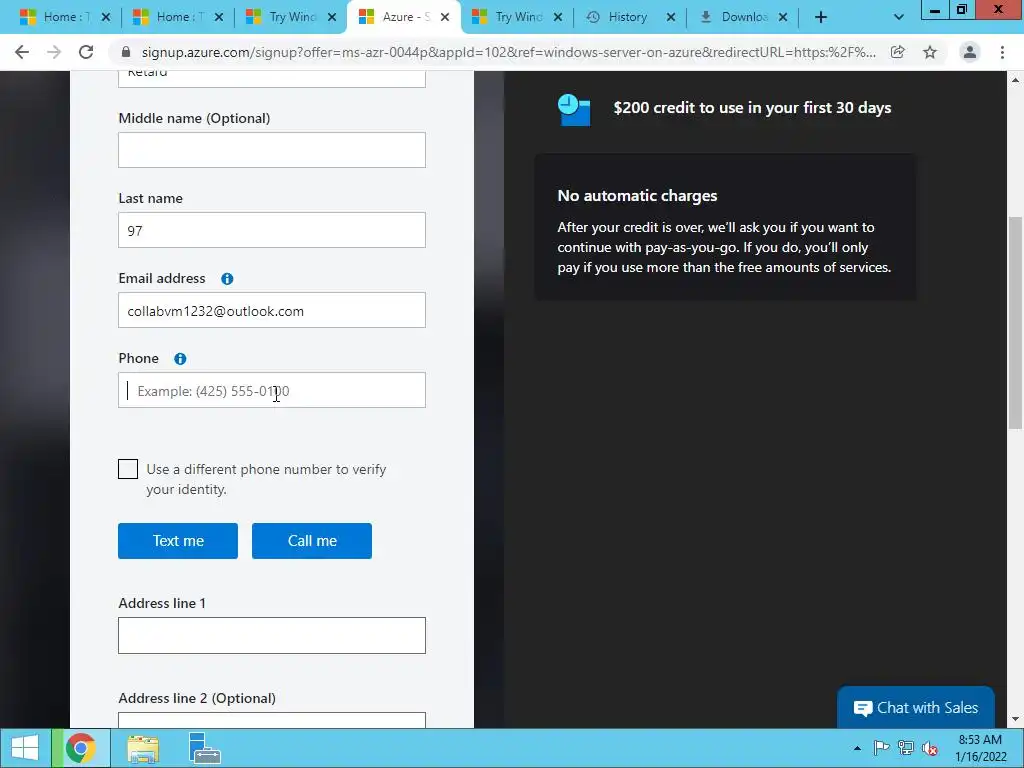Bookmark this page with the star icon
The height and width of the screenshot is (768, 1024).
[x=930, y=52]
